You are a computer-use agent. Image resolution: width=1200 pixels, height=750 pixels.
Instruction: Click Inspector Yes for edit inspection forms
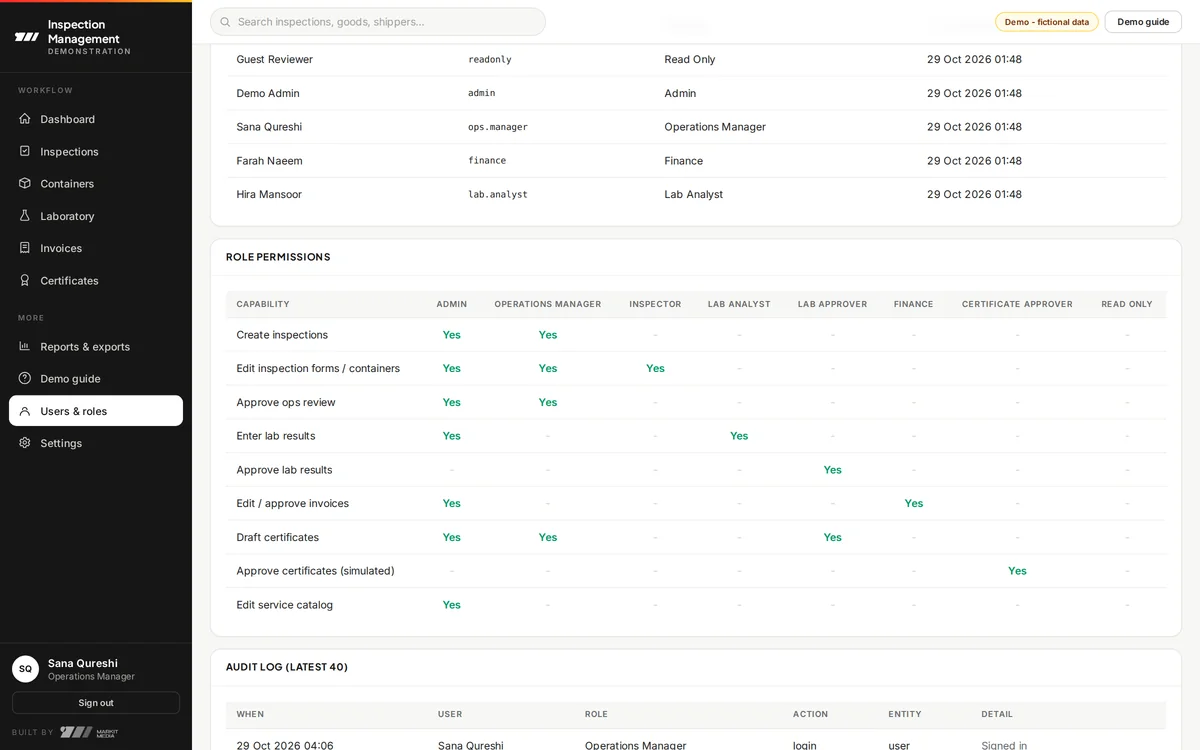tap(655, 368)
